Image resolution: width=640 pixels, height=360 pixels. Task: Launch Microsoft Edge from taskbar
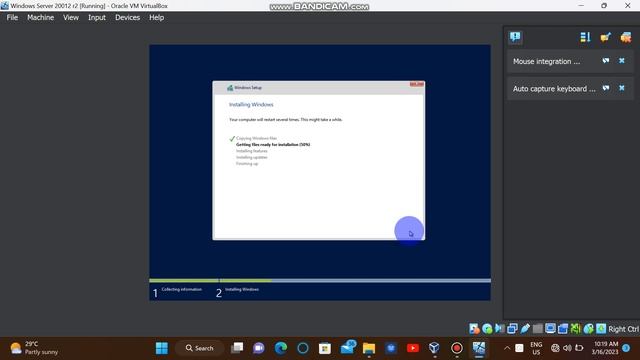280,348
